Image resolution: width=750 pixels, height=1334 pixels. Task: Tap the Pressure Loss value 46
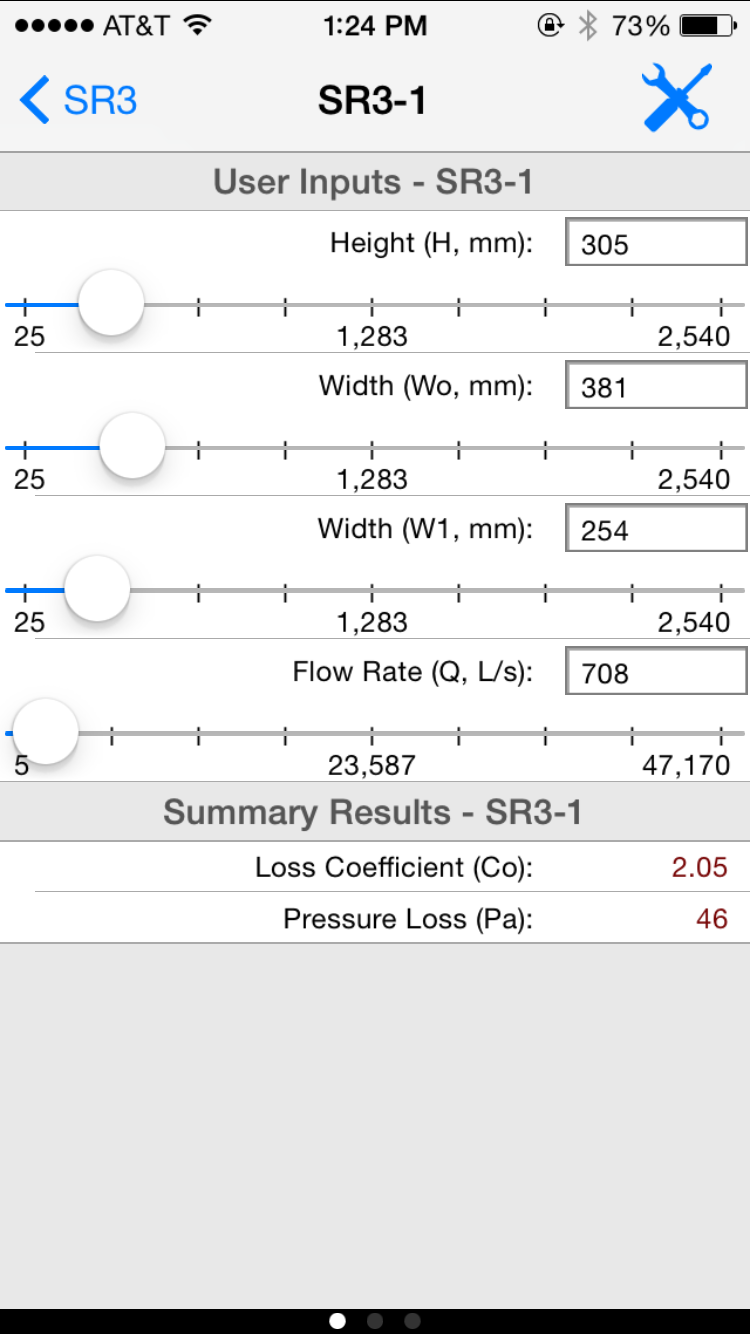point(711,918)
